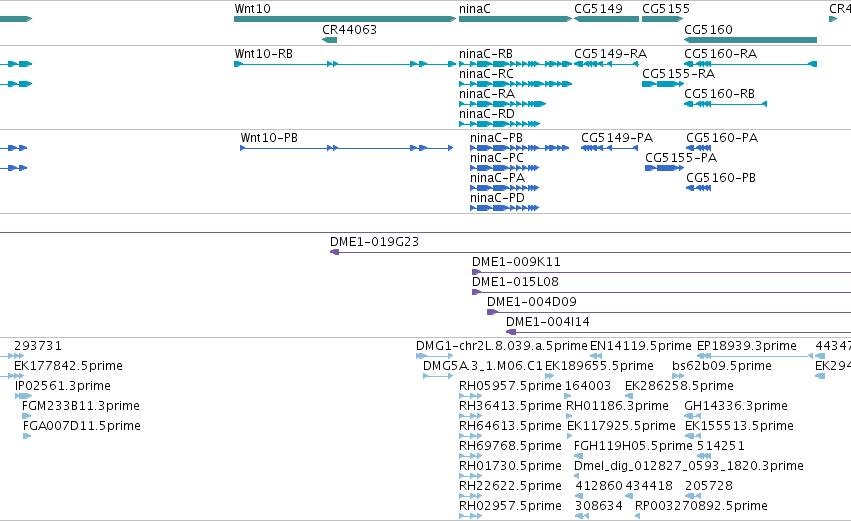Viewport: 851px width, 521px height.
Task: Click the CG5155-RA transcript
Action: click(663, 84)
